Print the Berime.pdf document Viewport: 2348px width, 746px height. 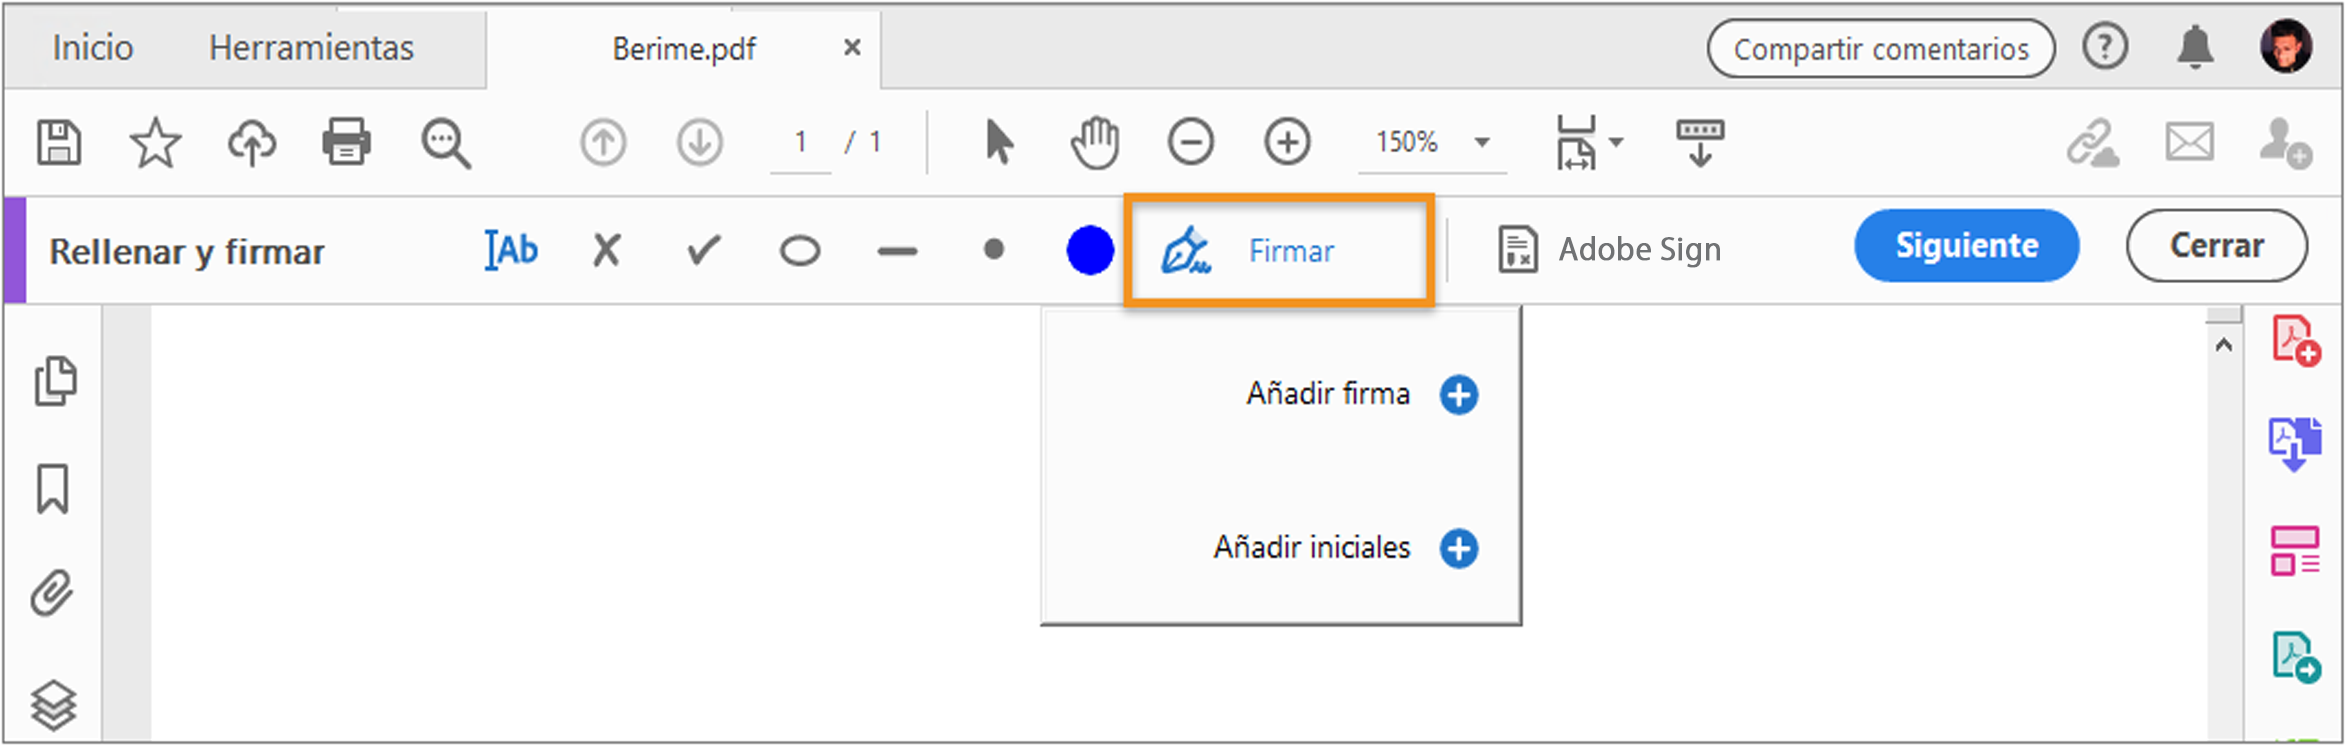[345, 142]
